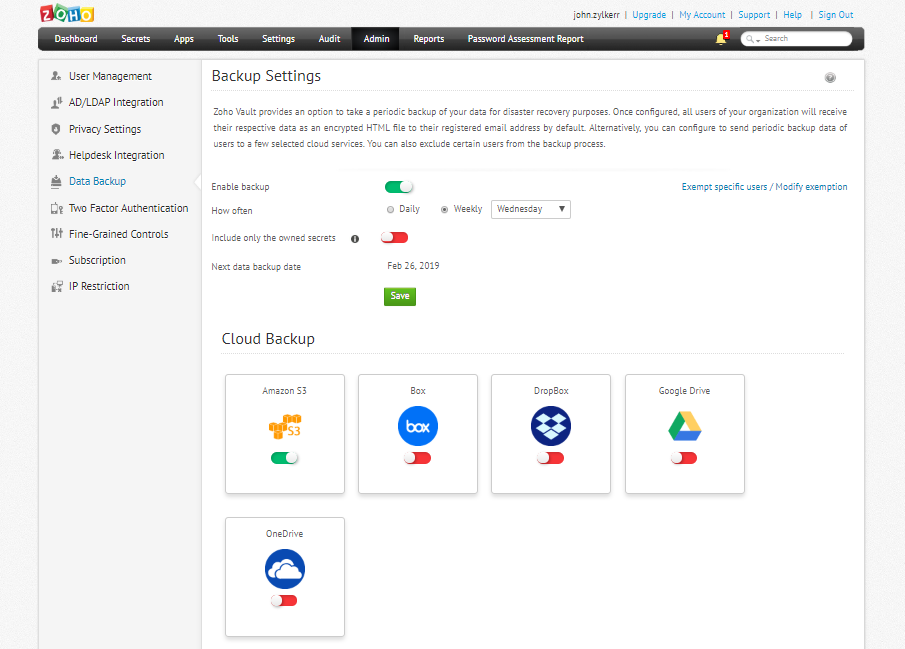Viewport: 905px width, 649px height.
Task: Click the IP Restriction sidebar icon
Action: (x=57, y=286)
